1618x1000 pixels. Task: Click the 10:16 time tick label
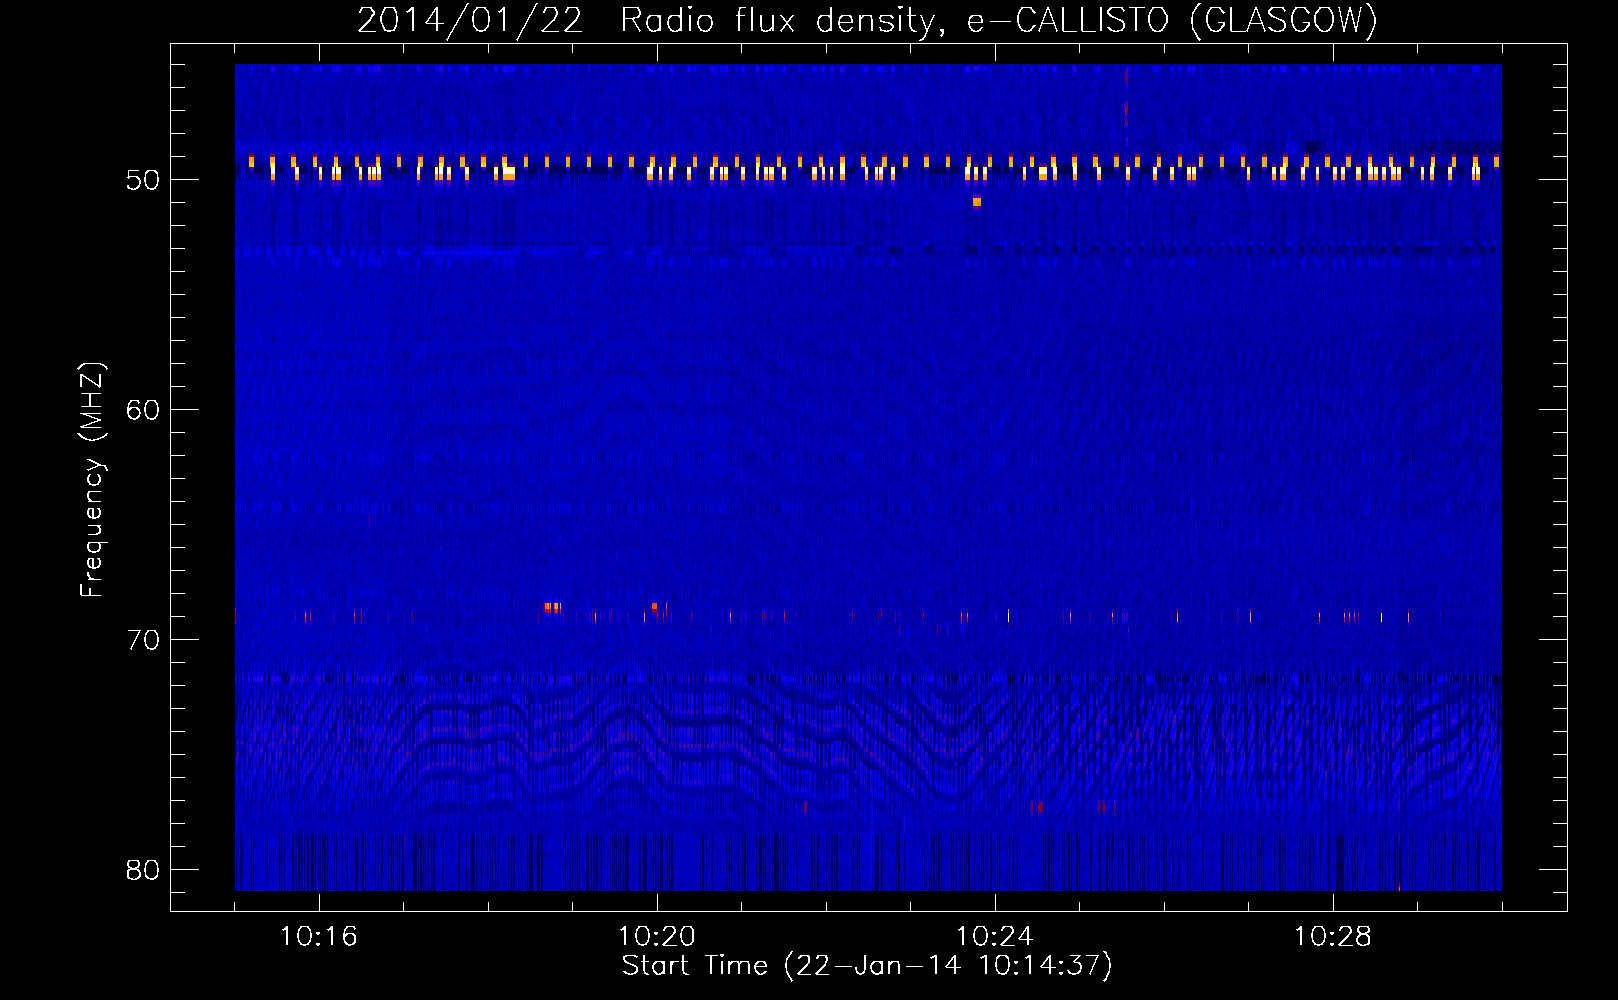tap(319, 937)
